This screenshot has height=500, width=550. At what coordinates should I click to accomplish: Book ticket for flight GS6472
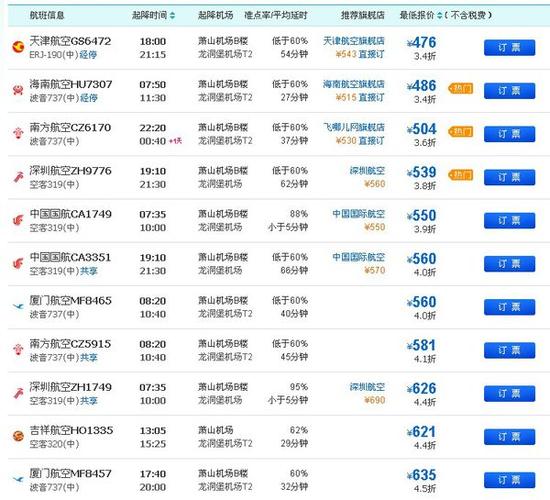[x=509, y=47]
